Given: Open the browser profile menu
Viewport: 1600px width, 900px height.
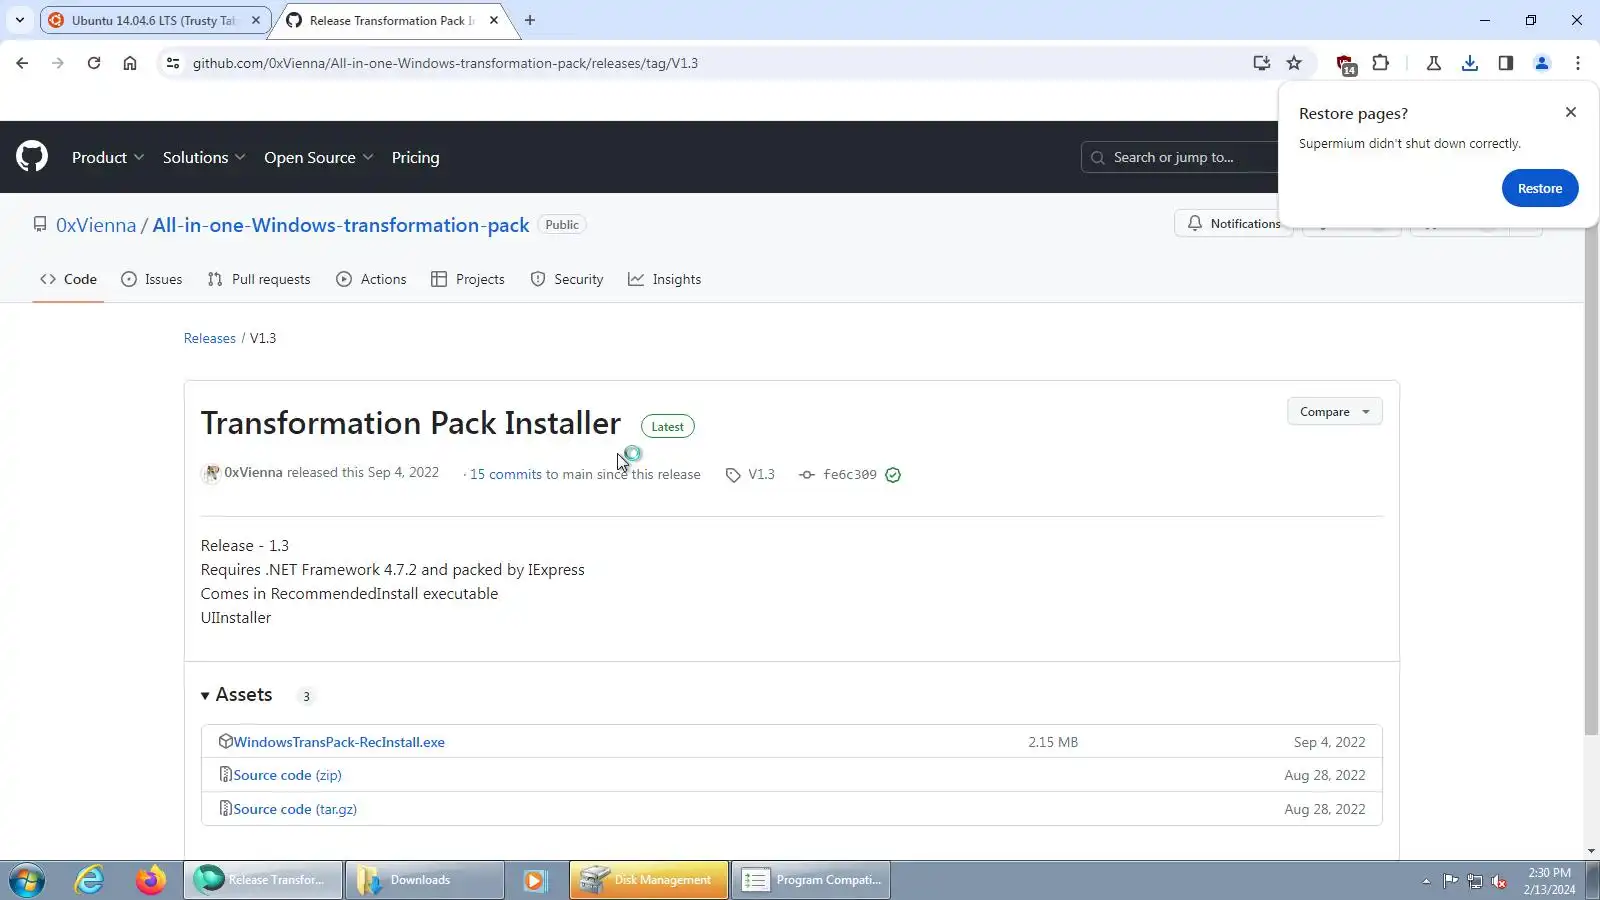Looking at the screenshot, I should click(x=1542, y=63).
